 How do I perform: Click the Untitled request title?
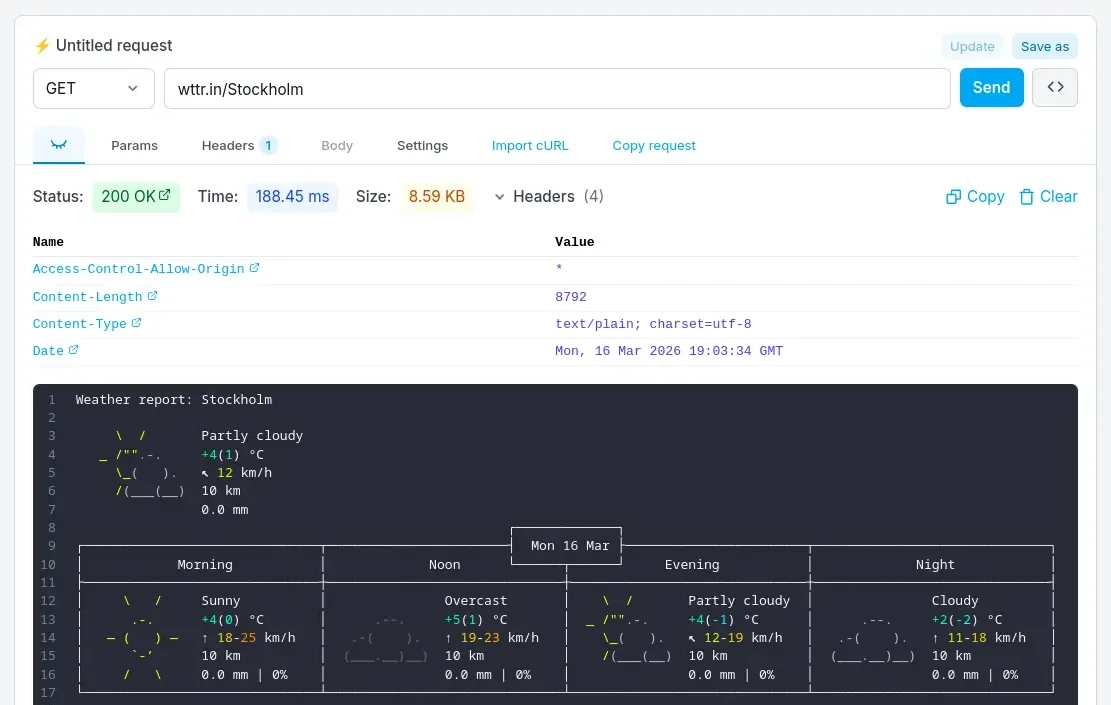coord(114,45)
